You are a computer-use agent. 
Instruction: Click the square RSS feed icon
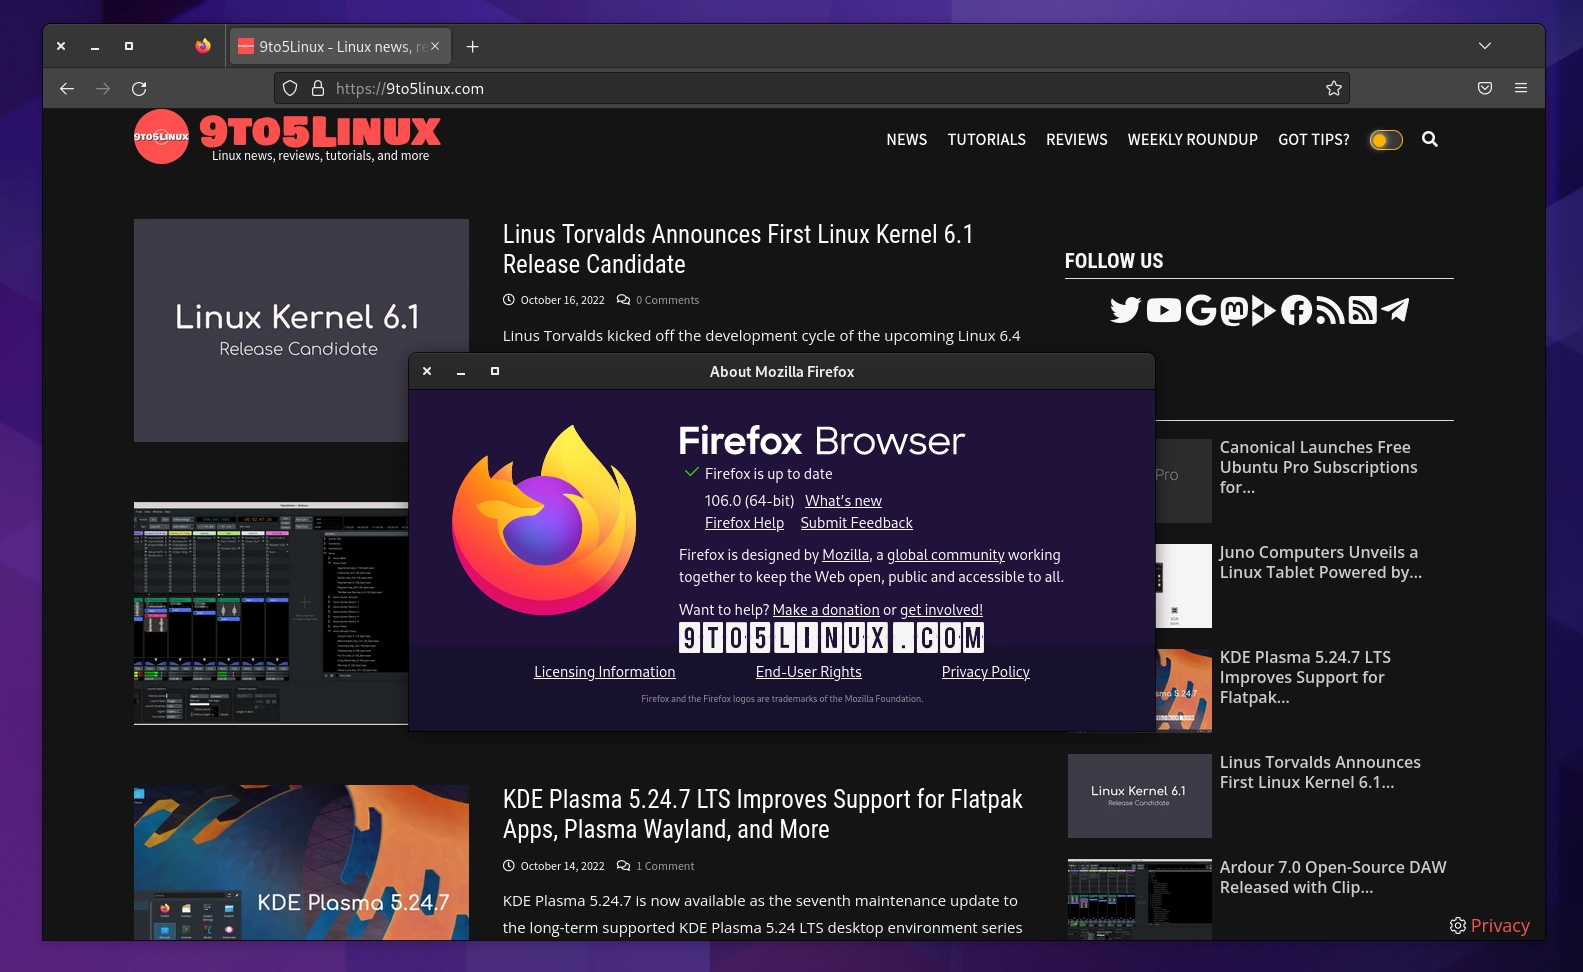(x=1362, y=310)
